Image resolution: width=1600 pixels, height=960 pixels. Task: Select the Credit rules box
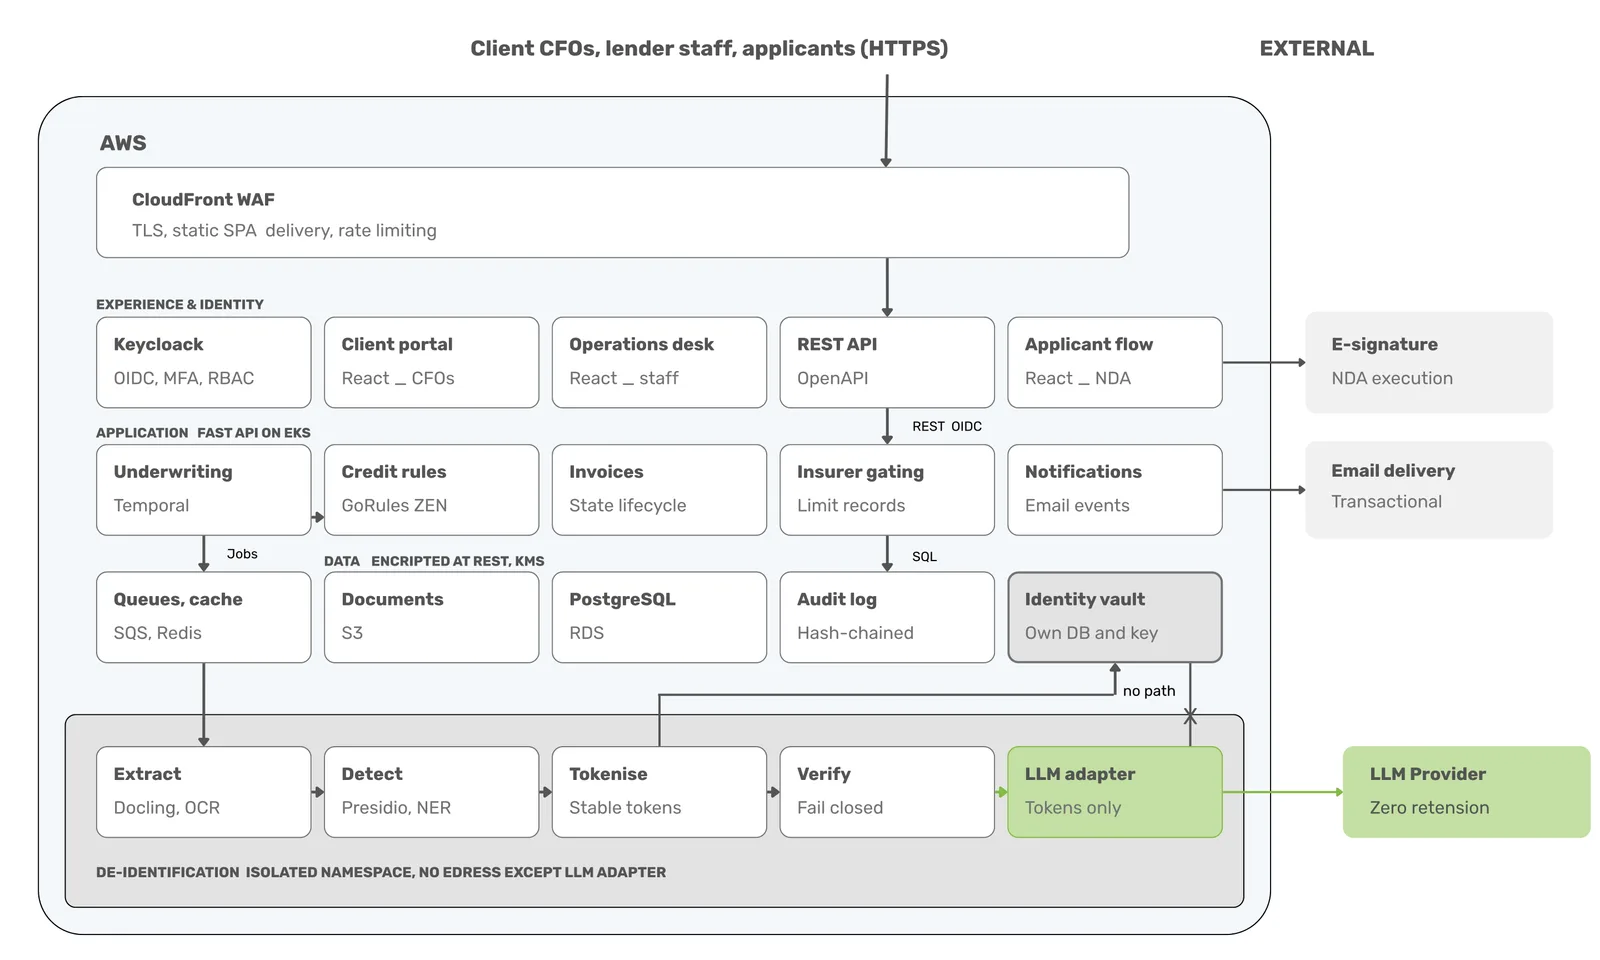(x=431, y=490)
